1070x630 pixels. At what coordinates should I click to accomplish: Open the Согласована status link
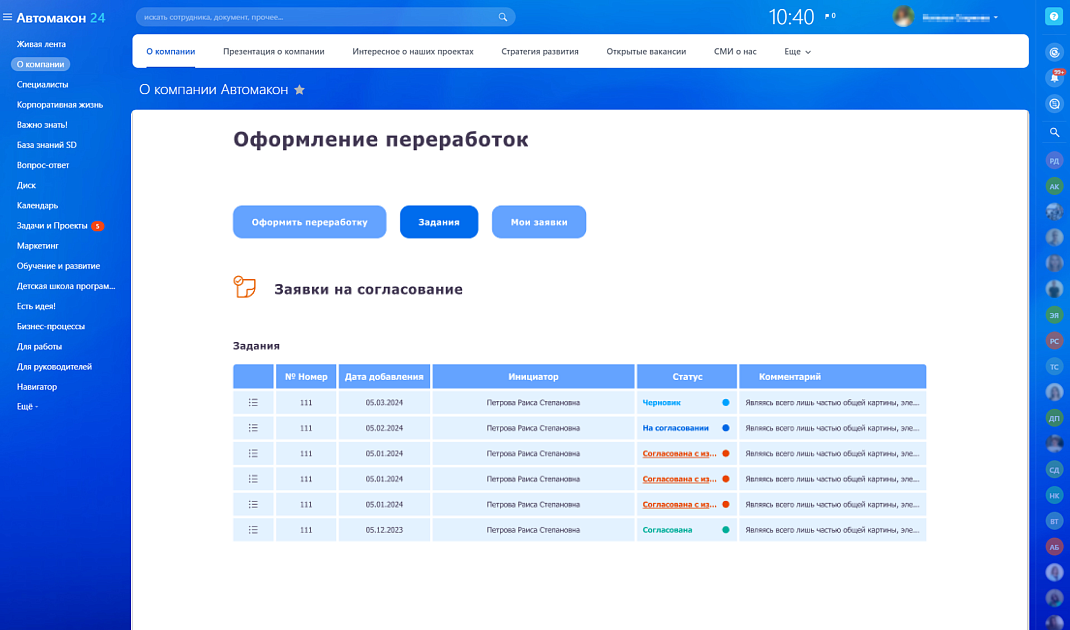(x=667, y=530)
